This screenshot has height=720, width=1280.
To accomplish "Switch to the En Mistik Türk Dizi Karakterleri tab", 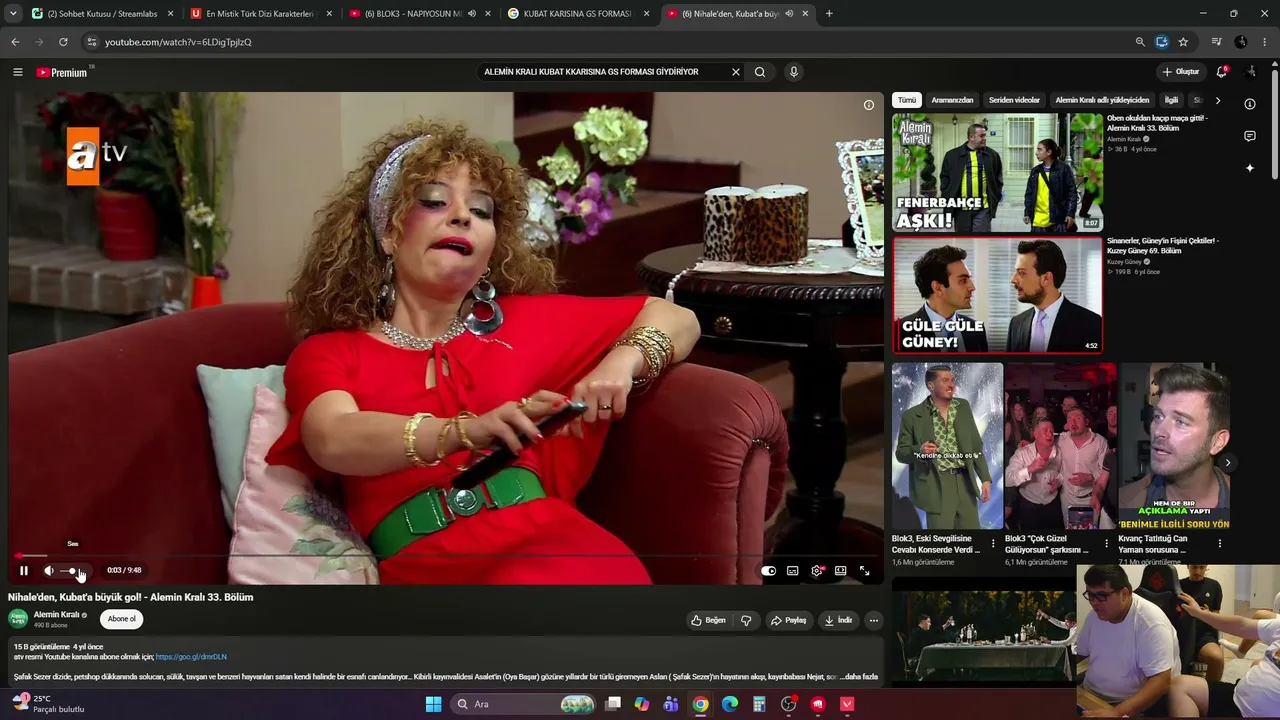I will 260,14.
